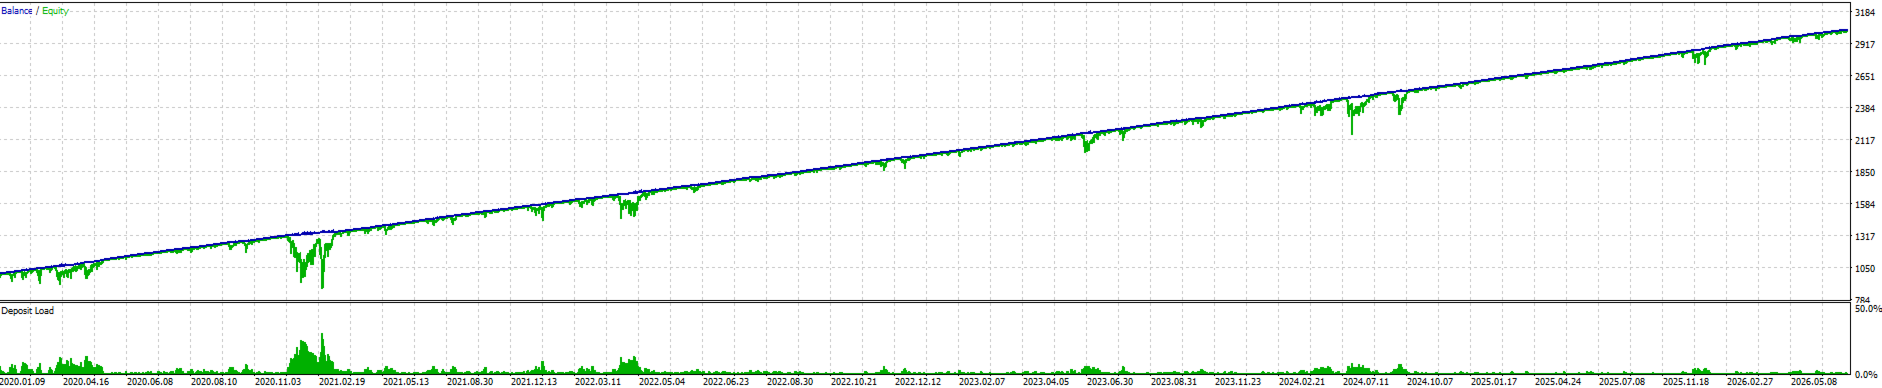
Task: Select the 2020.01.09 date label
Action: pyautogui.click(x=22, y=381)
